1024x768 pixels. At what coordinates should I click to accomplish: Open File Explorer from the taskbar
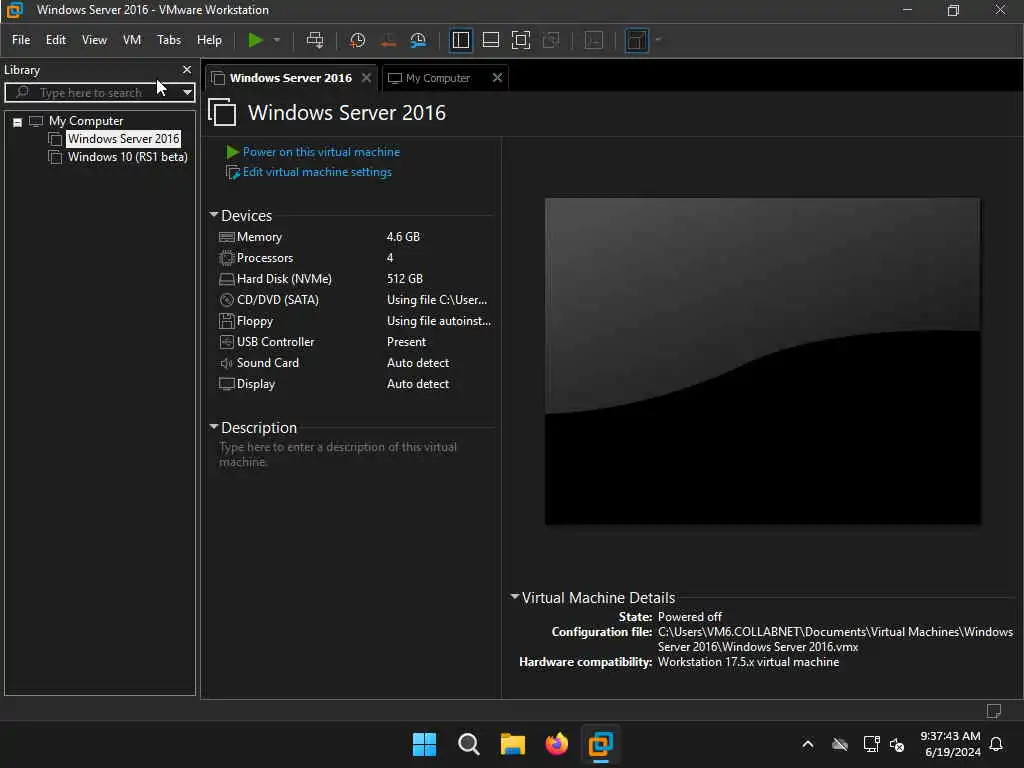[x=513, y=744]
